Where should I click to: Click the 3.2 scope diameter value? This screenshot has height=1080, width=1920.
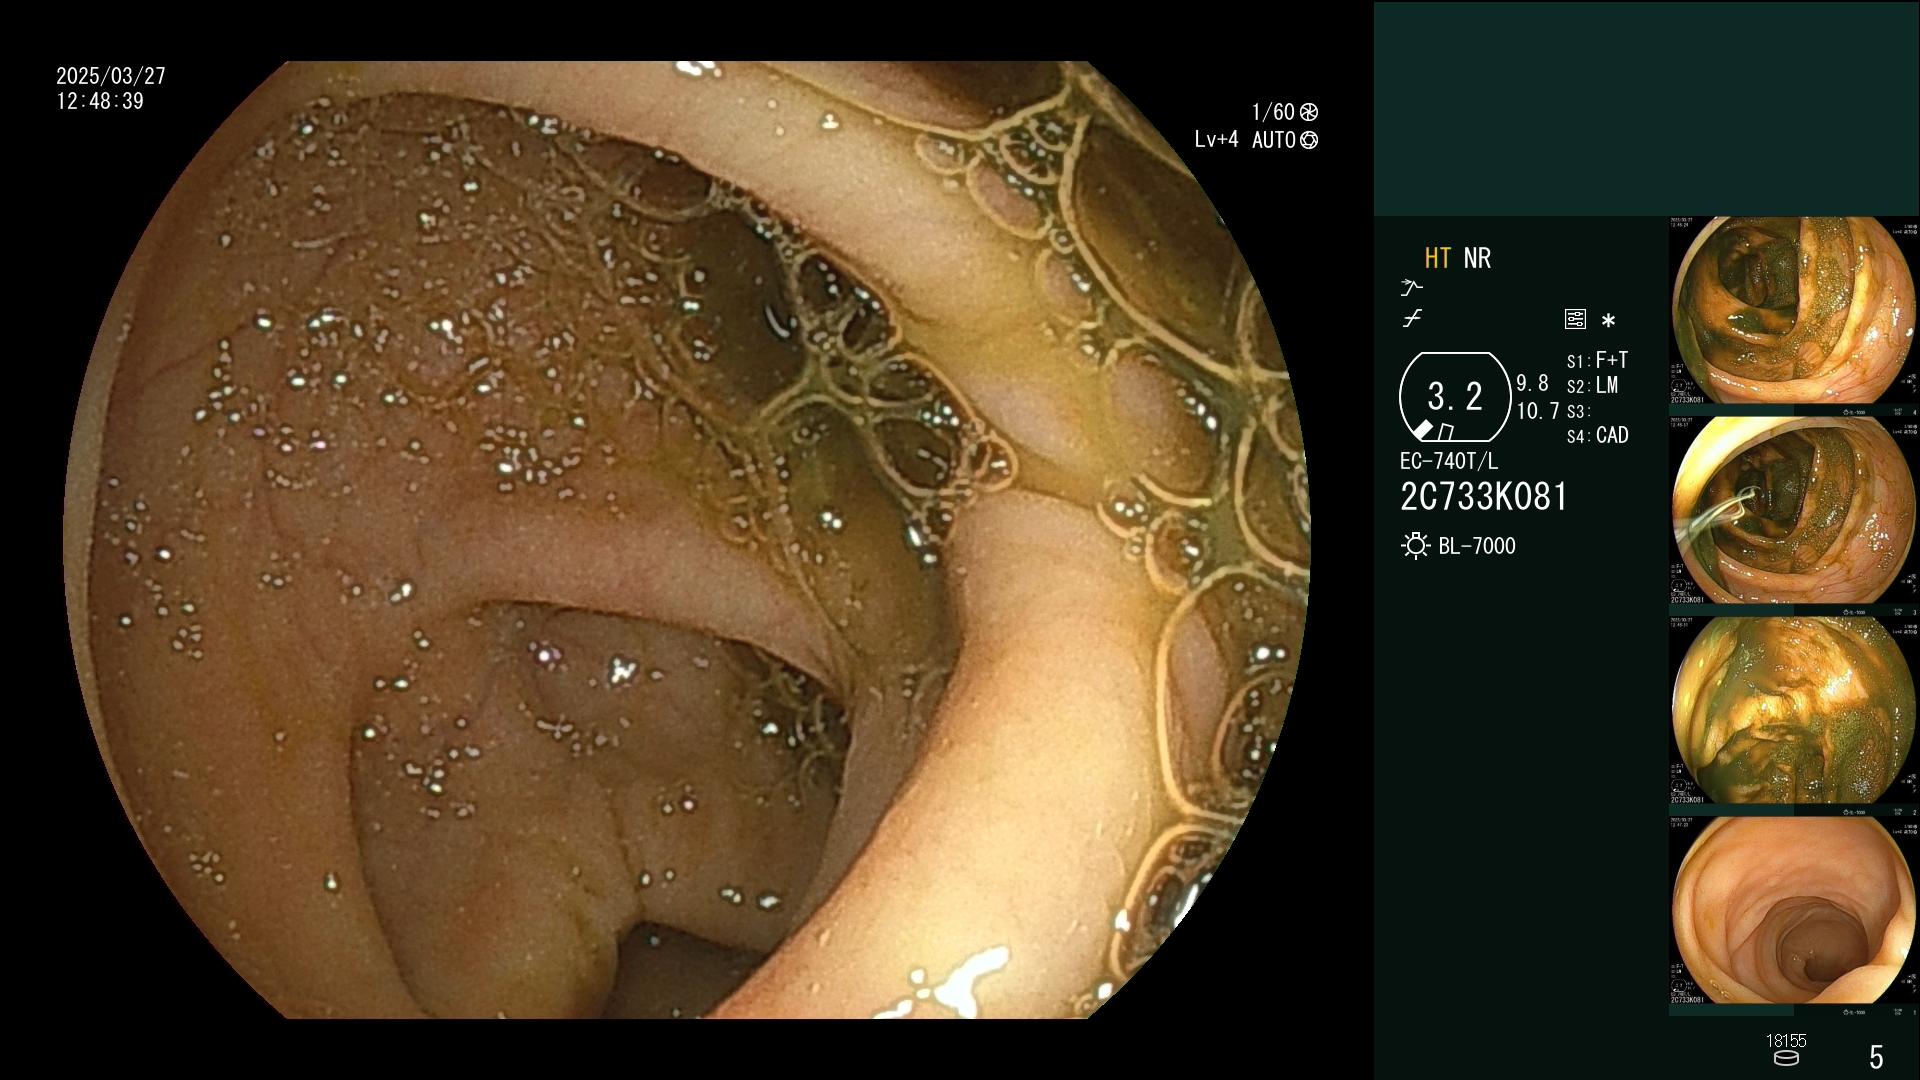pos(1455,397)
